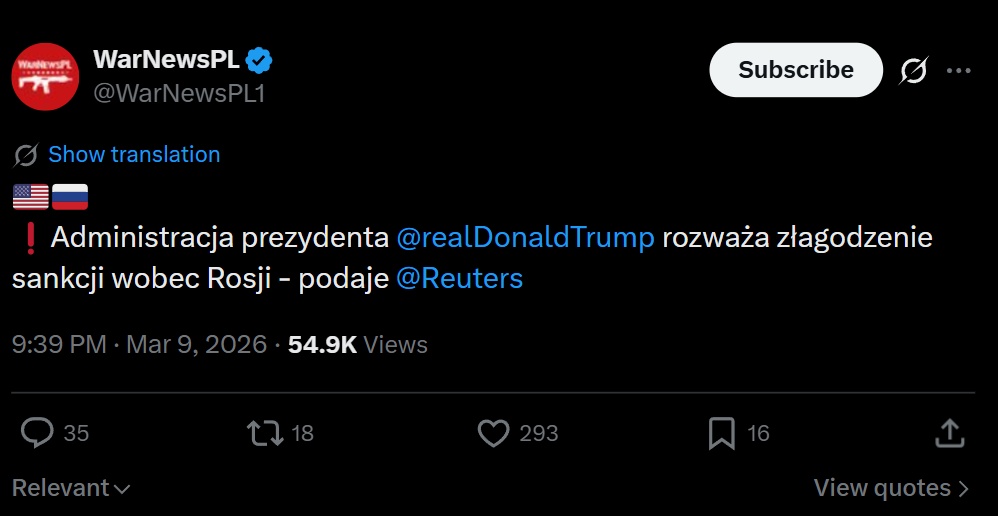Click the @WarNewsPL1 handle
This screenshot has height=516, width=998.
click(x=178, y=93)
